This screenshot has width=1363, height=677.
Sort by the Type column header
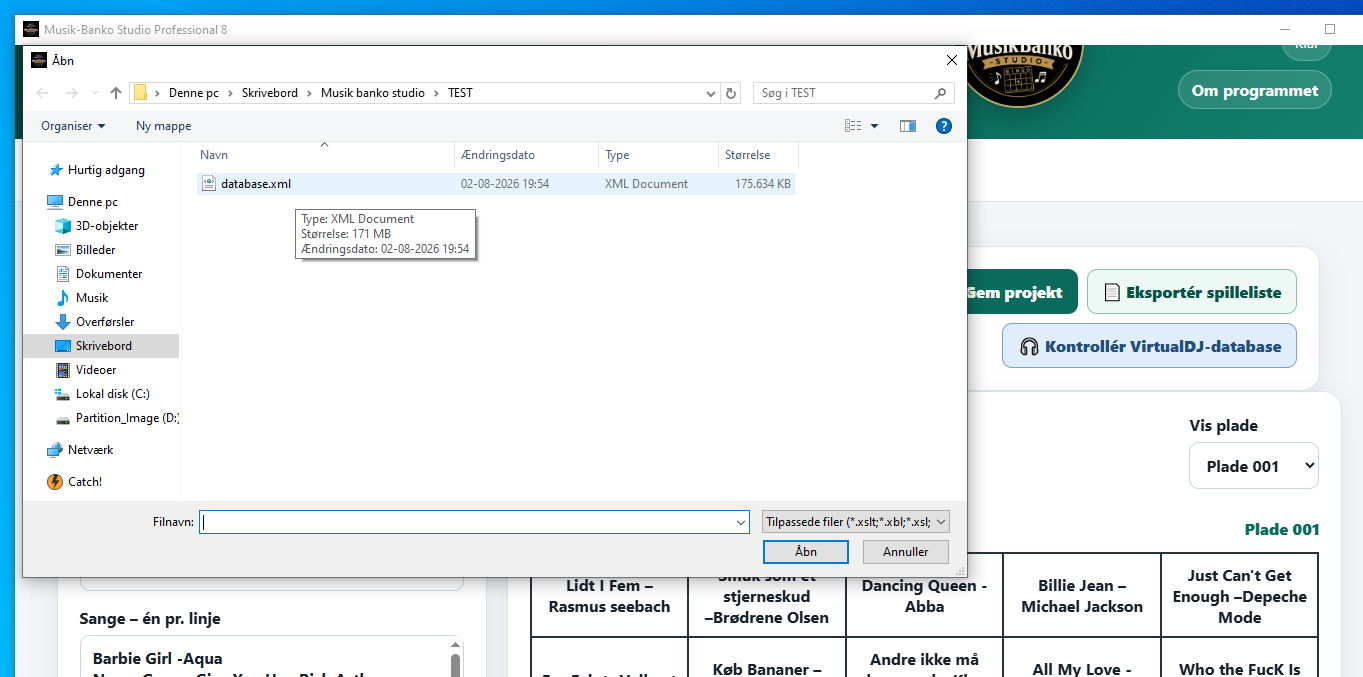click(x=658, y=155)
